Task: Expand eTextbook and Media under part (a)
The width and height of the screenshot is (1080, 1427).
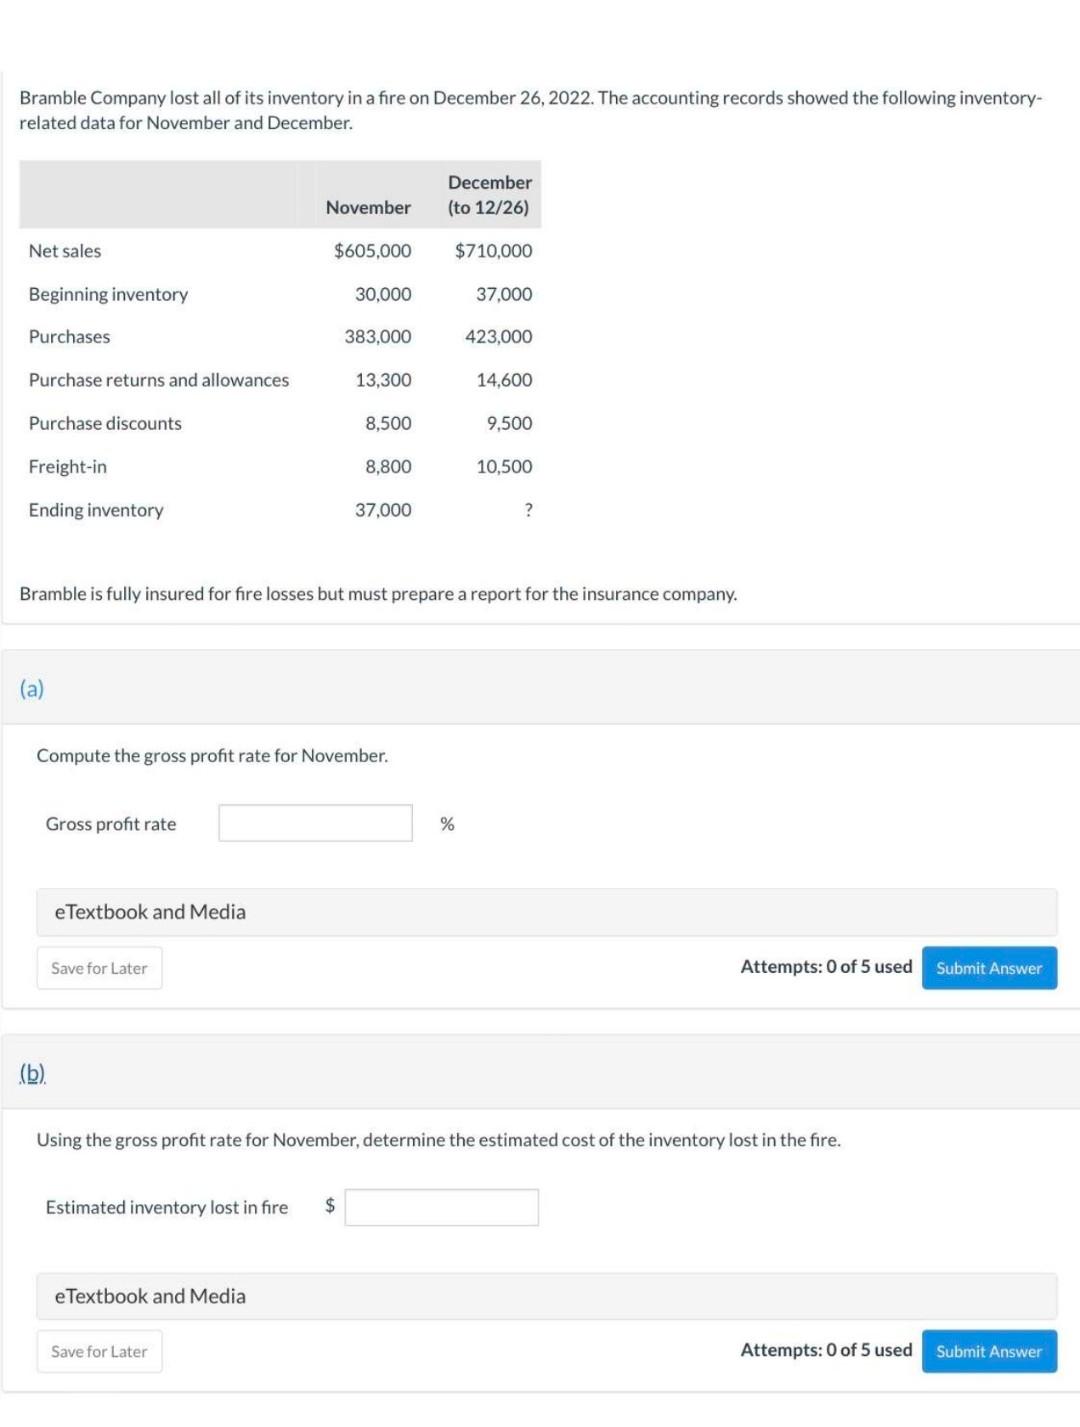Action: (x=150, y=912)
